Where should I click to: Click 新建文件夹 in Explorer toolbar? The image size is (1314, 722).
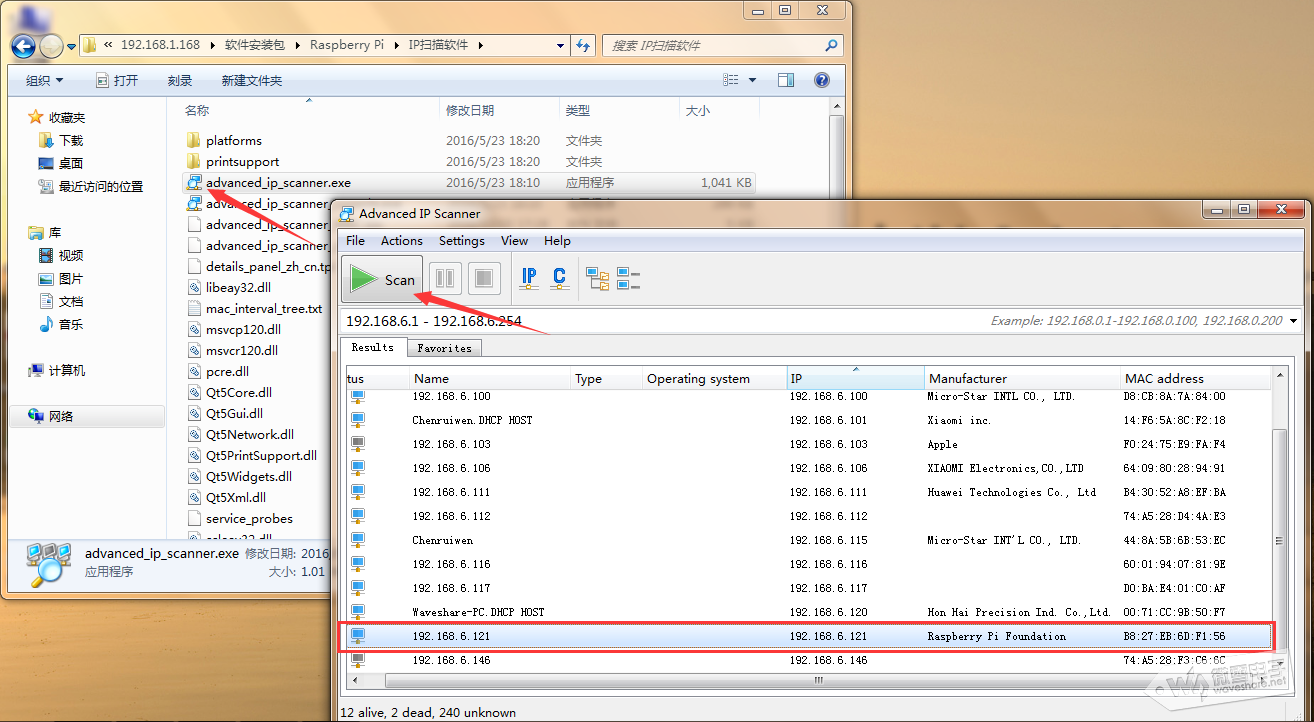252,80
